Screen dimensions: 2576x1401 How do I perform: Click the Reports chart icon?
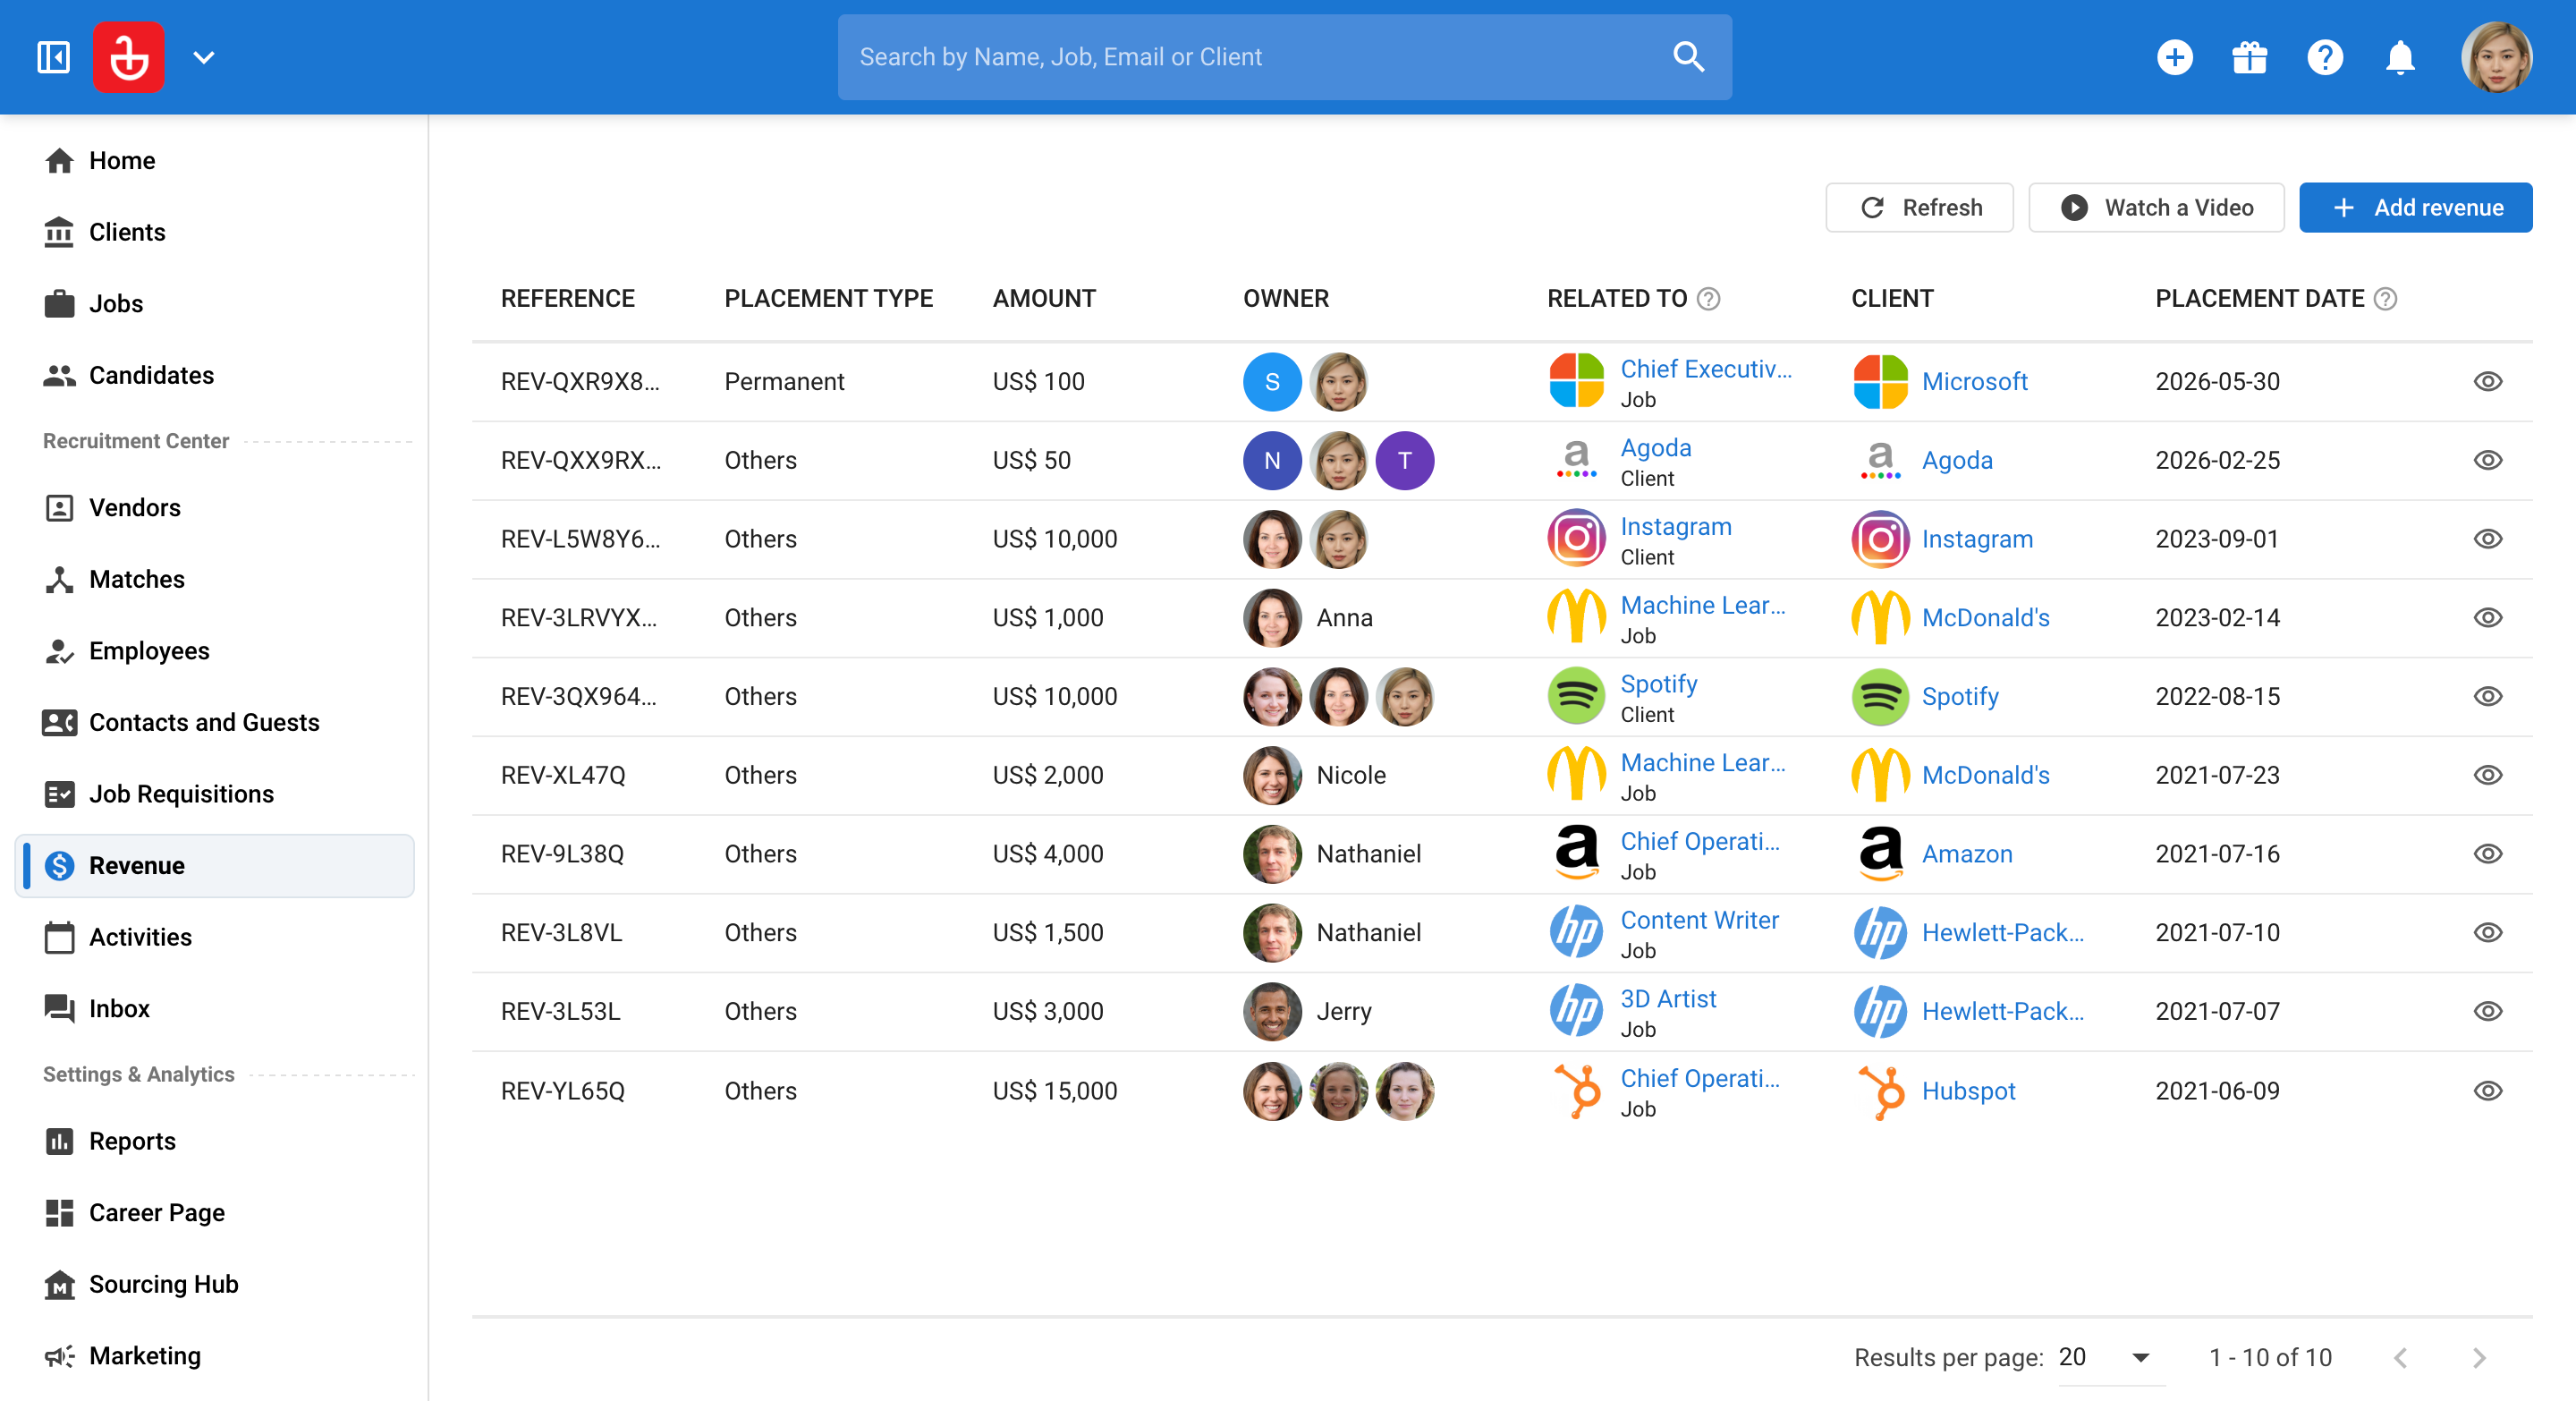click(59, 1141)
